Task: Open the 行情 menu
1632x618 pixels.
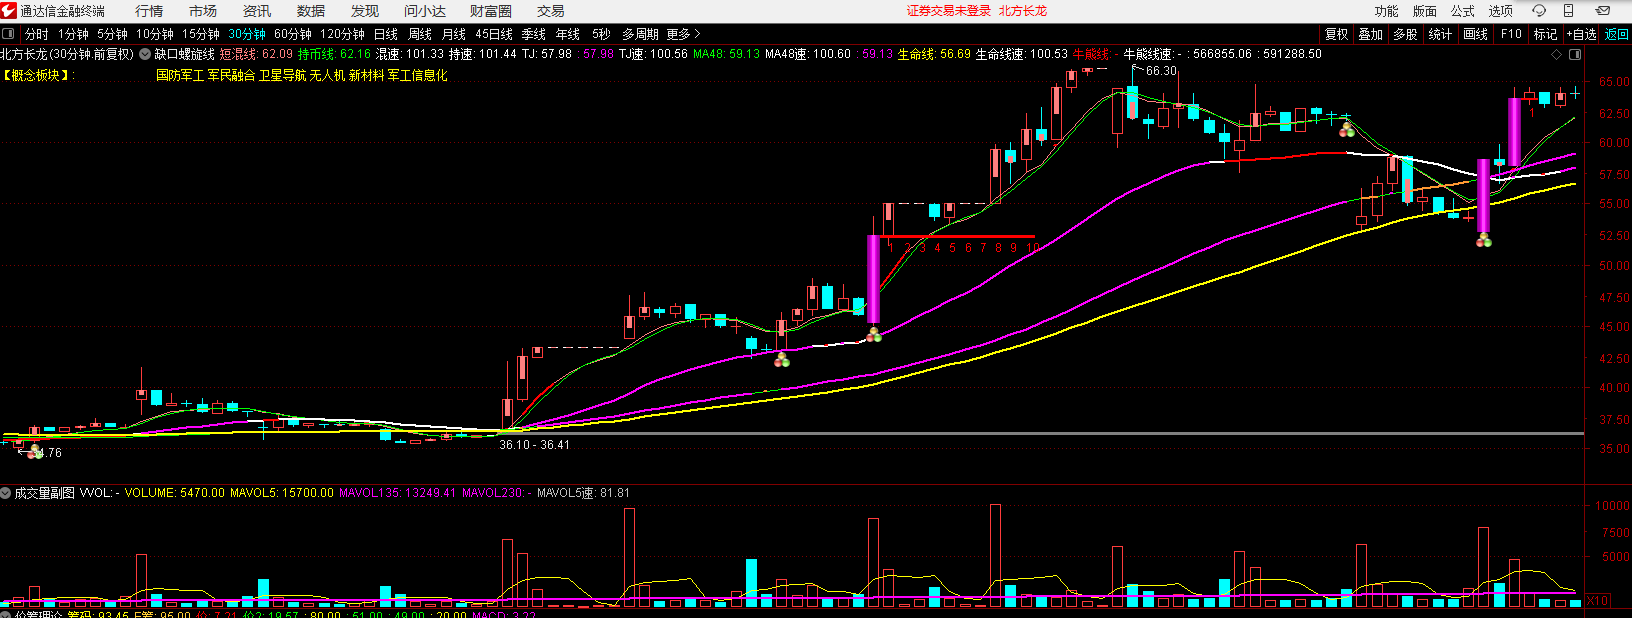Action: tap(149, 11)
